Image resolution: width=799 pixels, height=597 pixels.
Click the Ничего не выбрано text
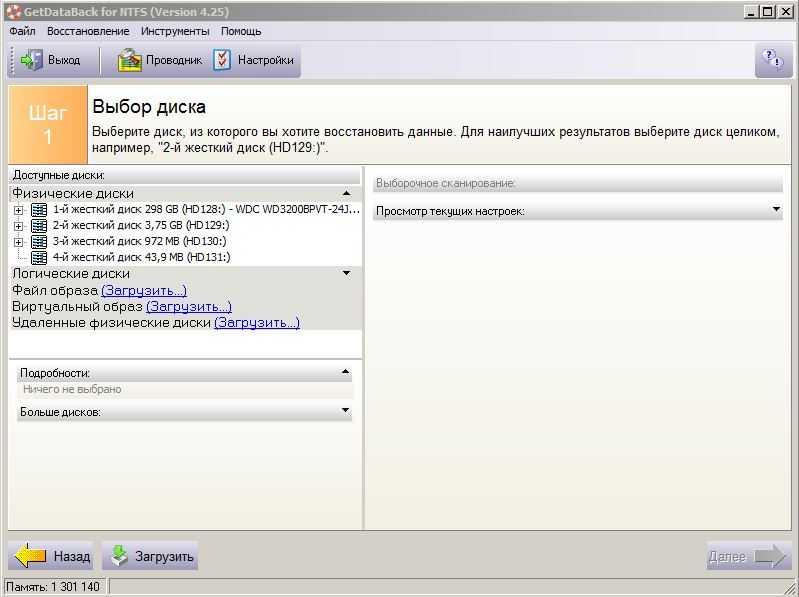pyautogui.click(x=72, y=389)
